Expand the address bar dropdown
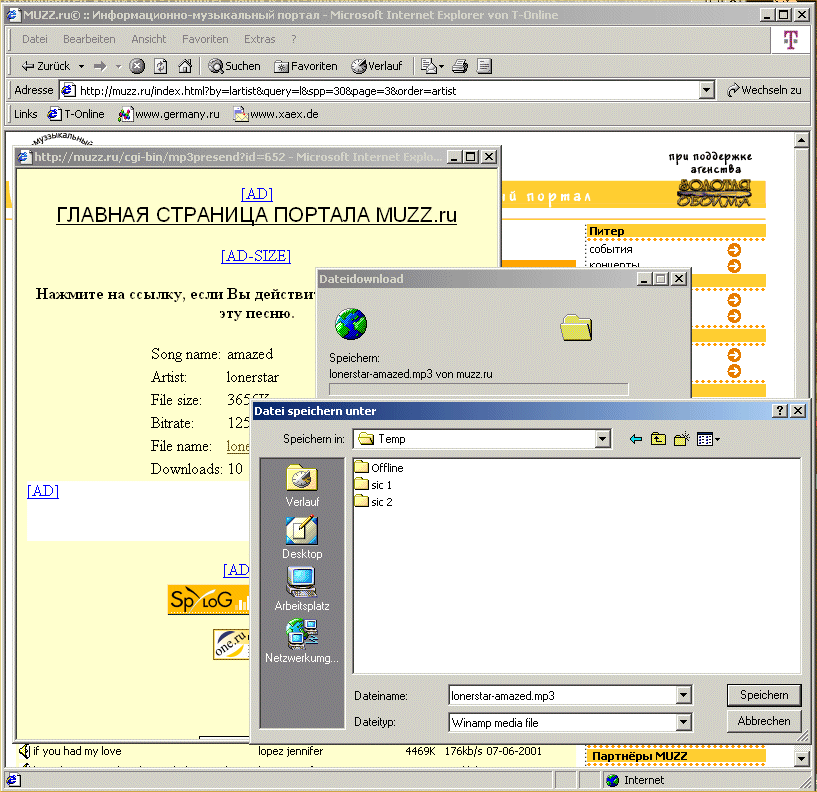Viewport: 817px width, 792px height. pos(706,91)
